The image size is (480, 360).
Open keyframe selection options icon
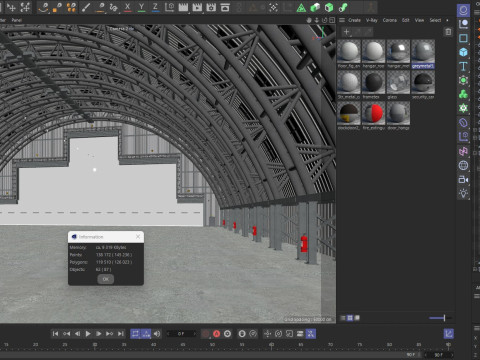point(228,334)
